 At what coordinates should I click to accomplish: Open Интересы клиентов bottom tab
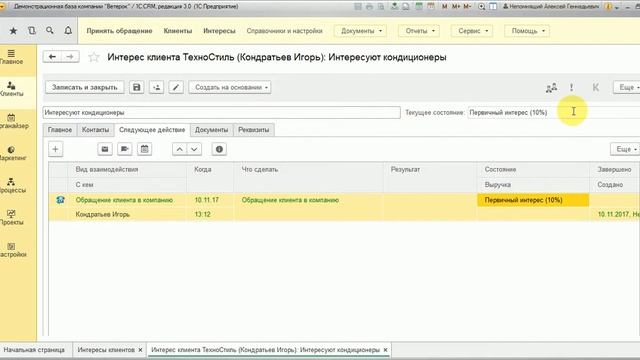(x=106, y=350)
